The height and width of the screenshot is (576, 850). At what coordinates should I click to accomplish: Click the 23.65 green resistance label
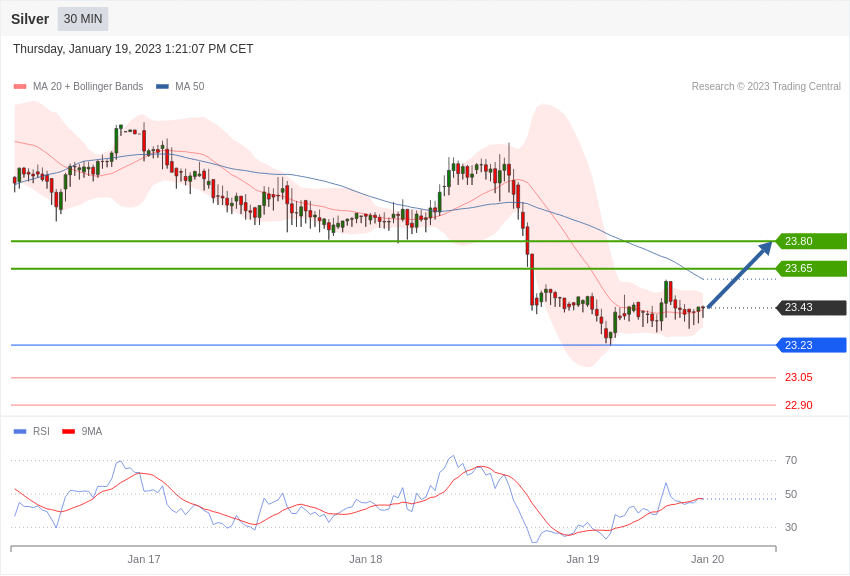click(812, 268)
